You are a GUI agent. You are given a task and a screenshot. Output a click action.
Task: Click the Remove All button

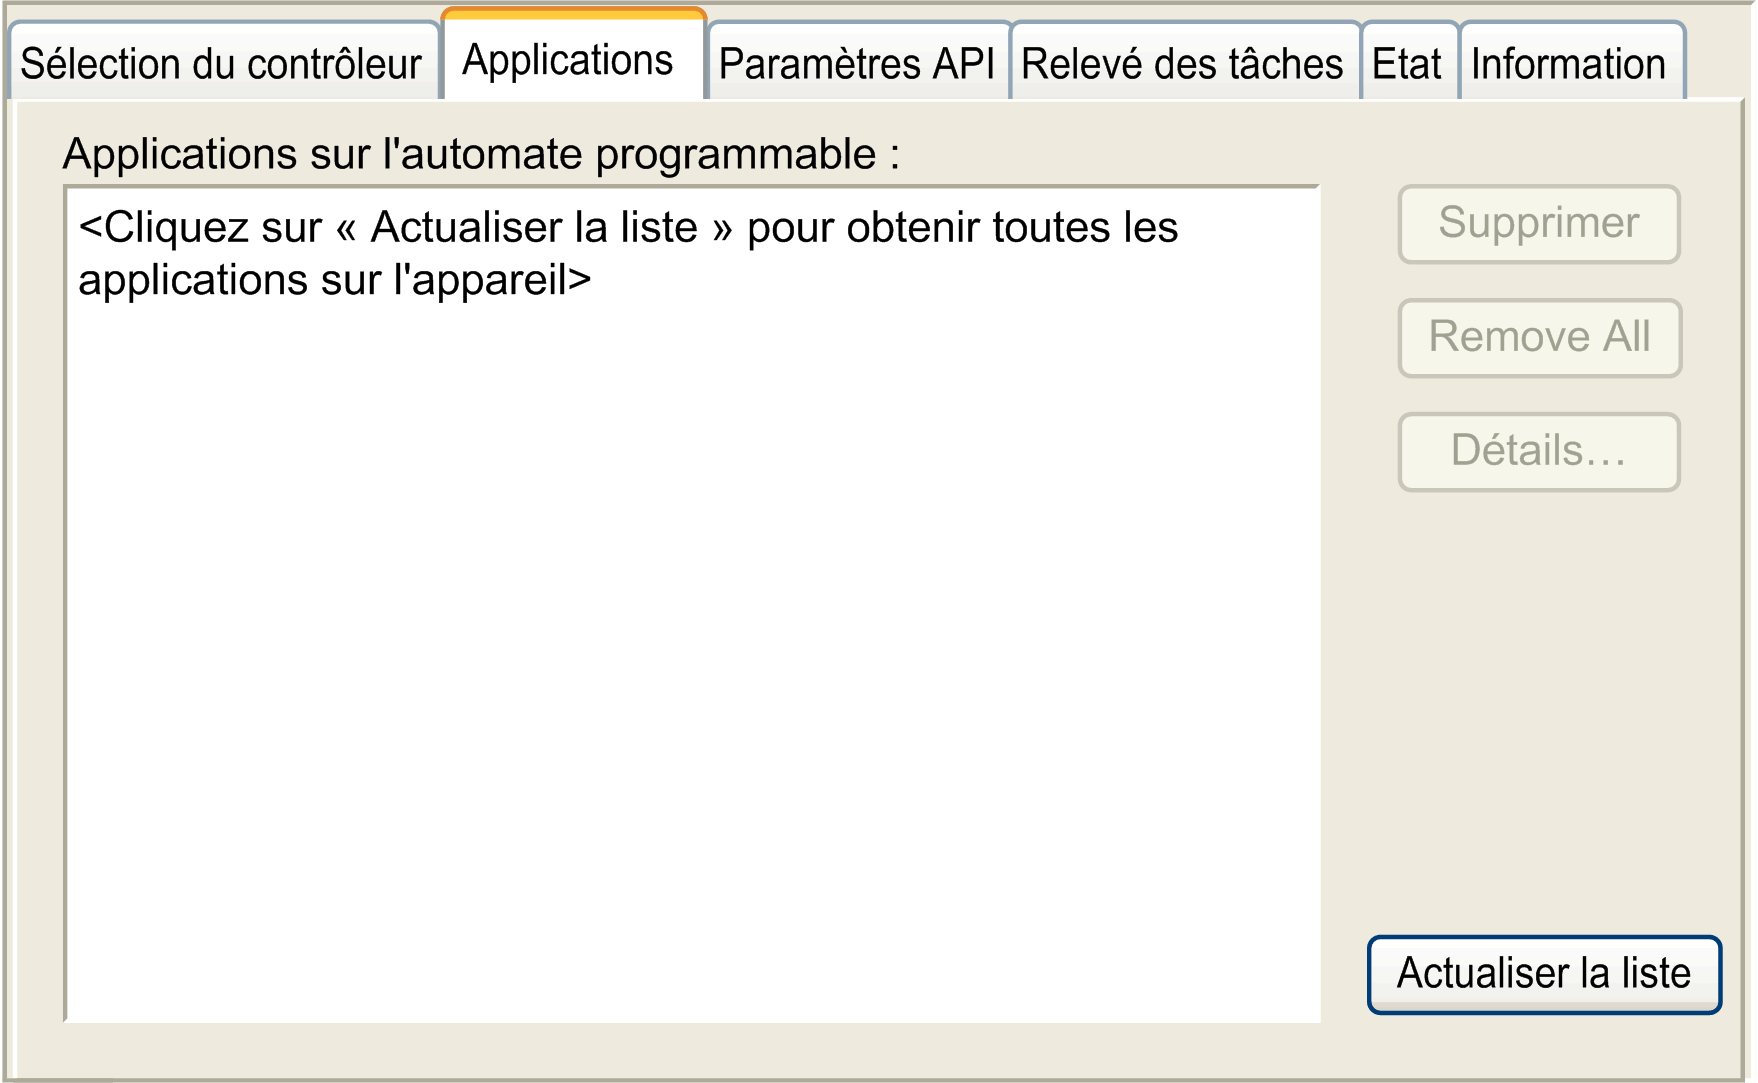click(1539, 338)
